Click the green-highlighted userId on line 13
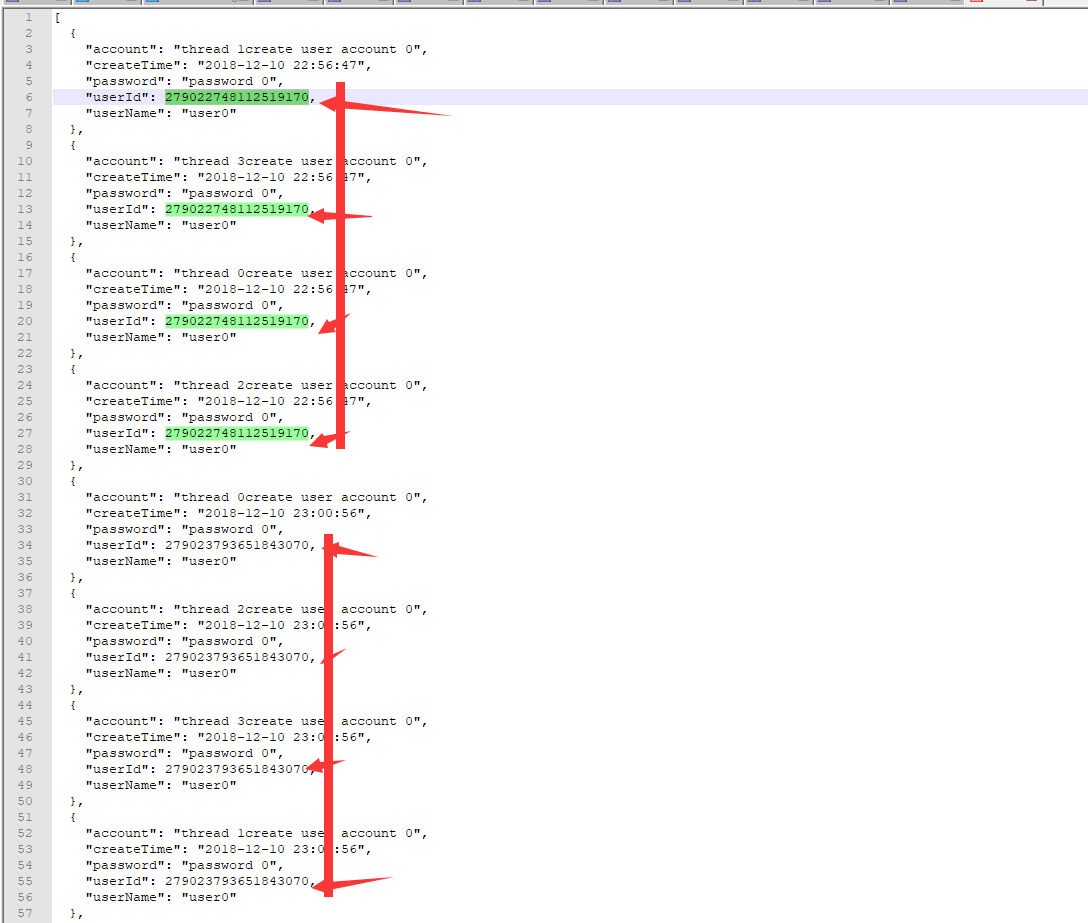 (236, 209)
